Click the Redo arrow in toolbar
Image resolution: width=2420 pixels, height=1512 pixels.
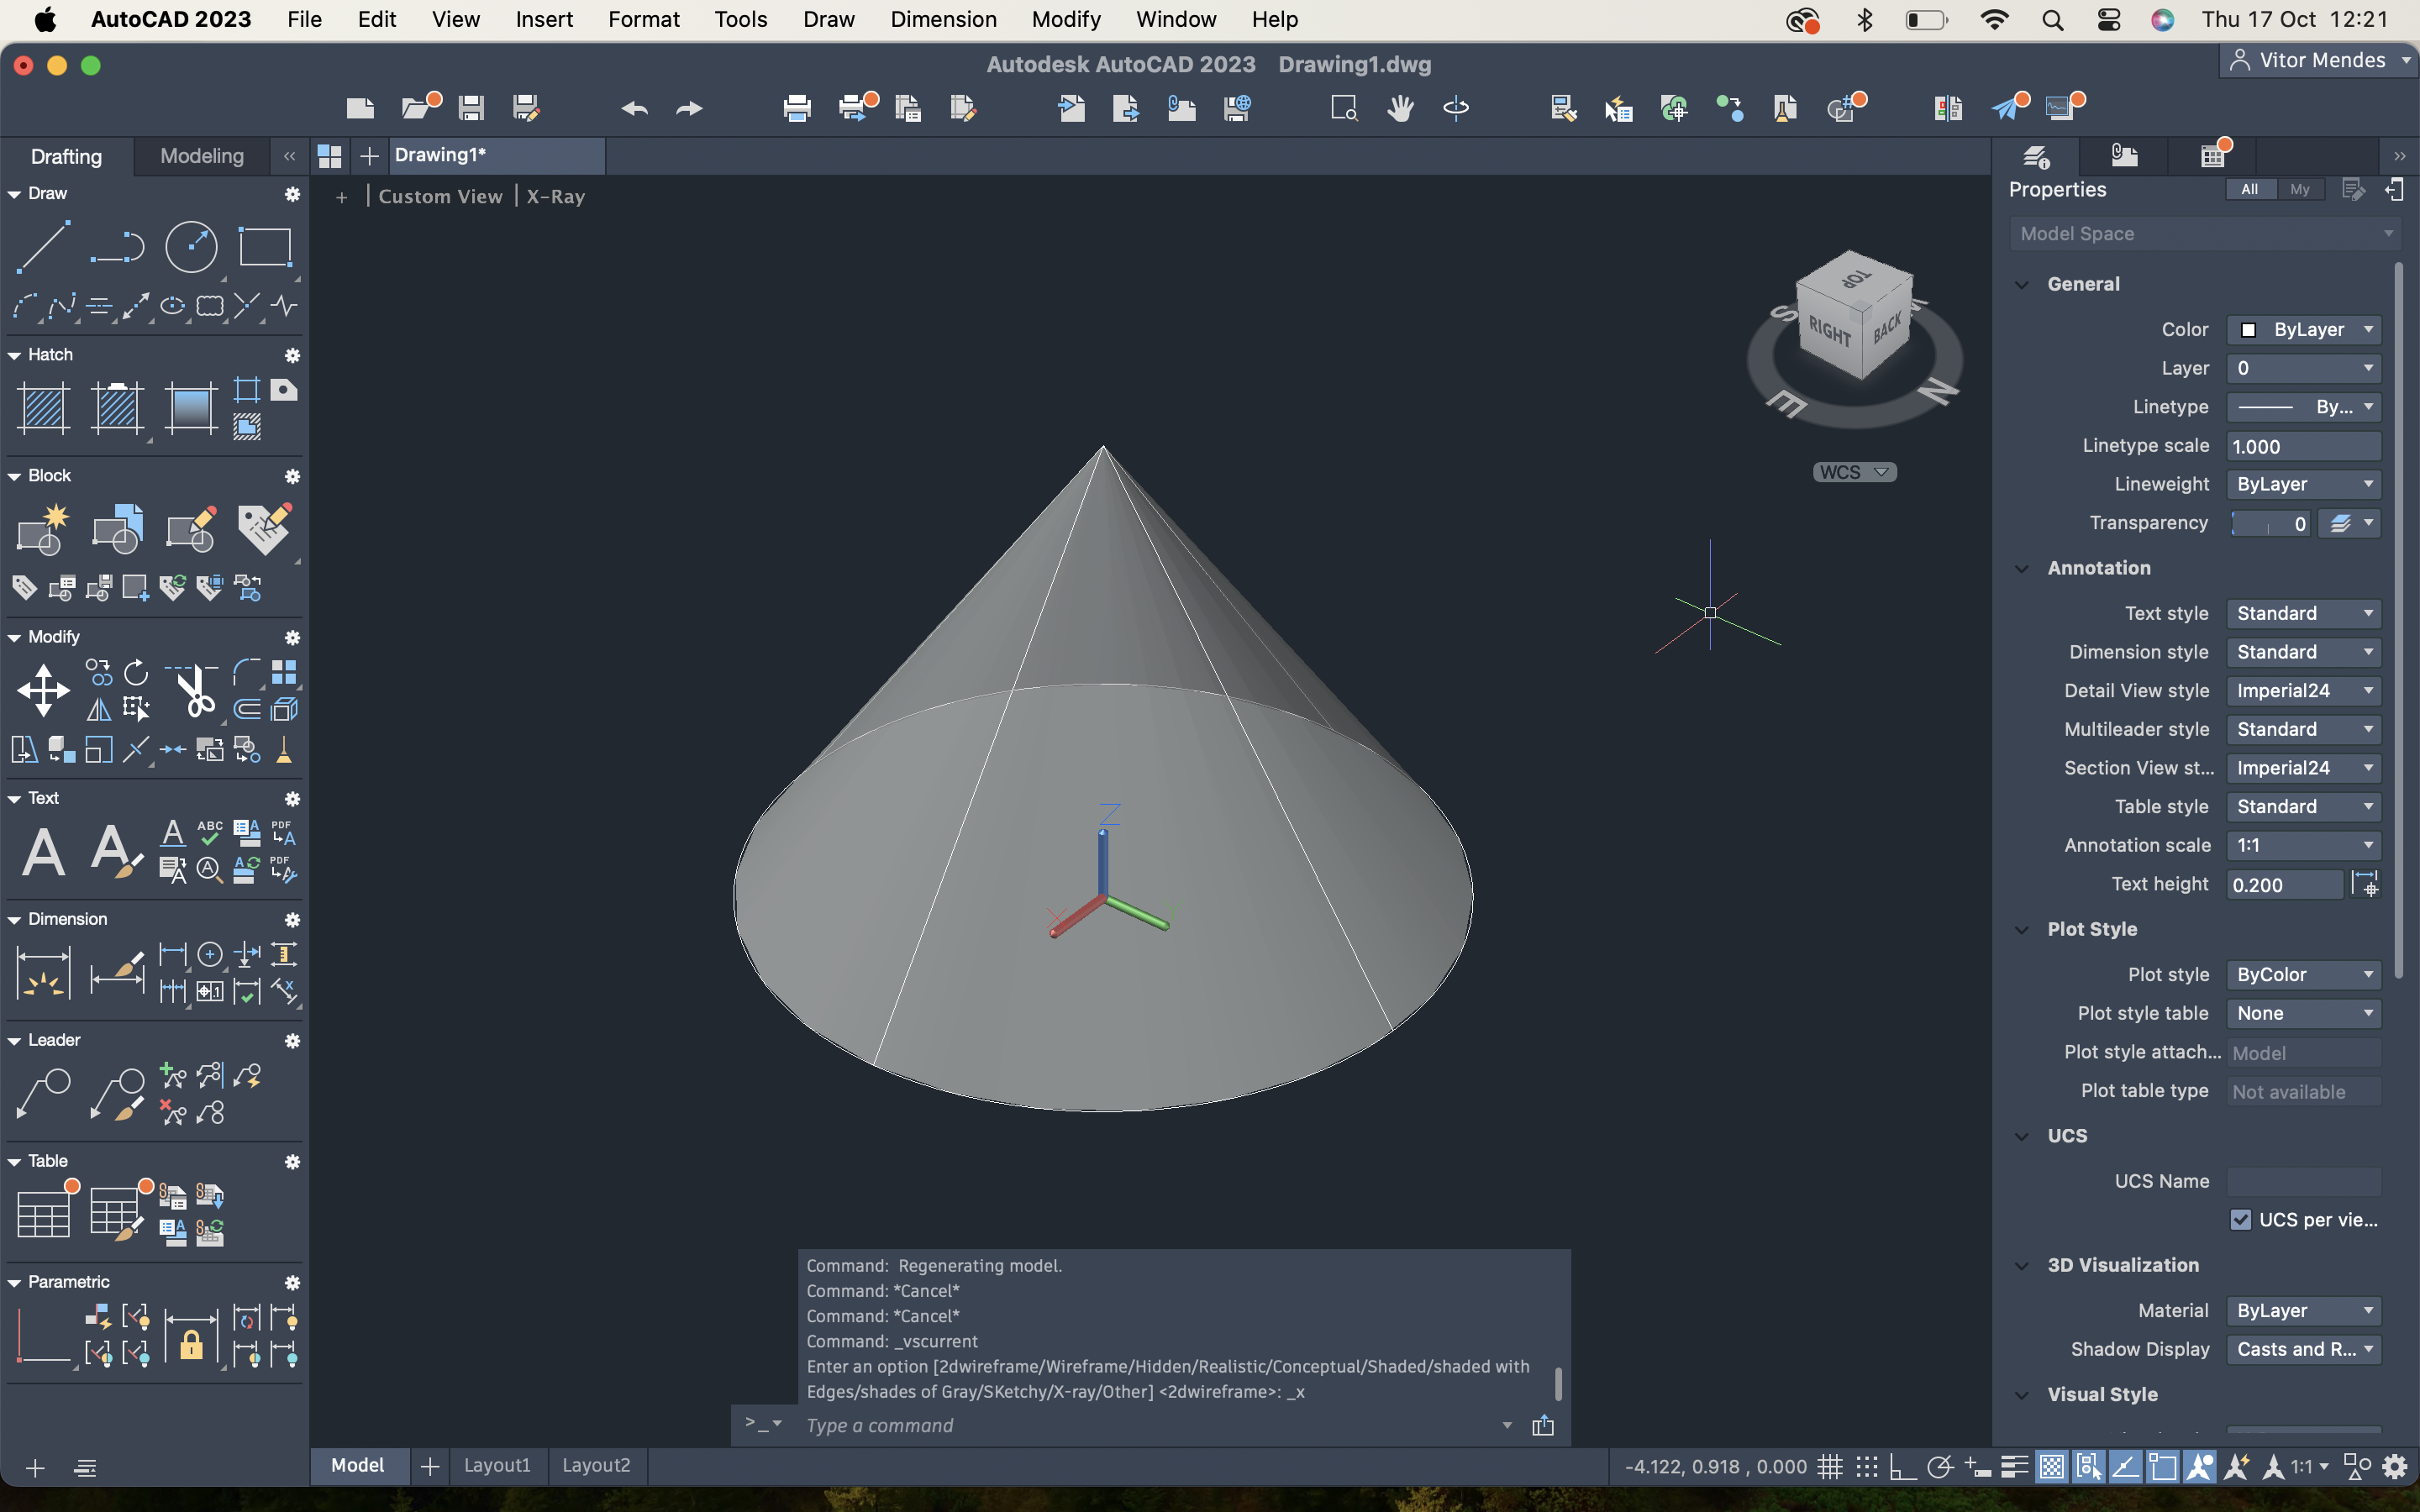(689, 108)
